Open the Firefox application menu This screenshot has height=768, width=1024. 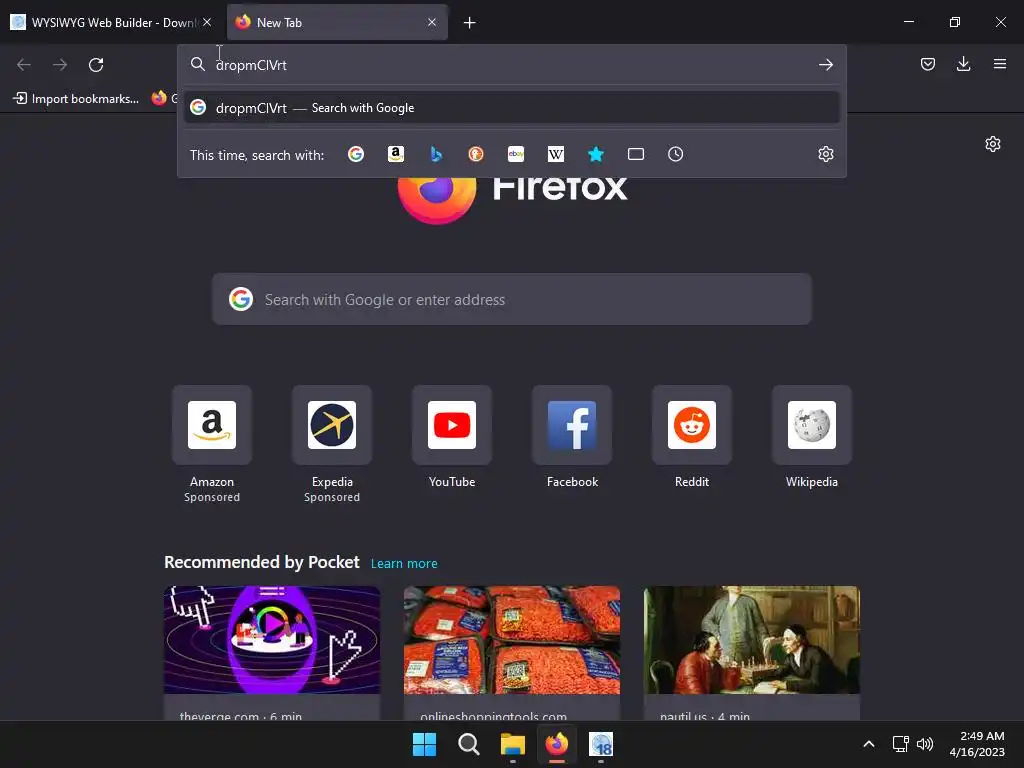click(999, 64)
